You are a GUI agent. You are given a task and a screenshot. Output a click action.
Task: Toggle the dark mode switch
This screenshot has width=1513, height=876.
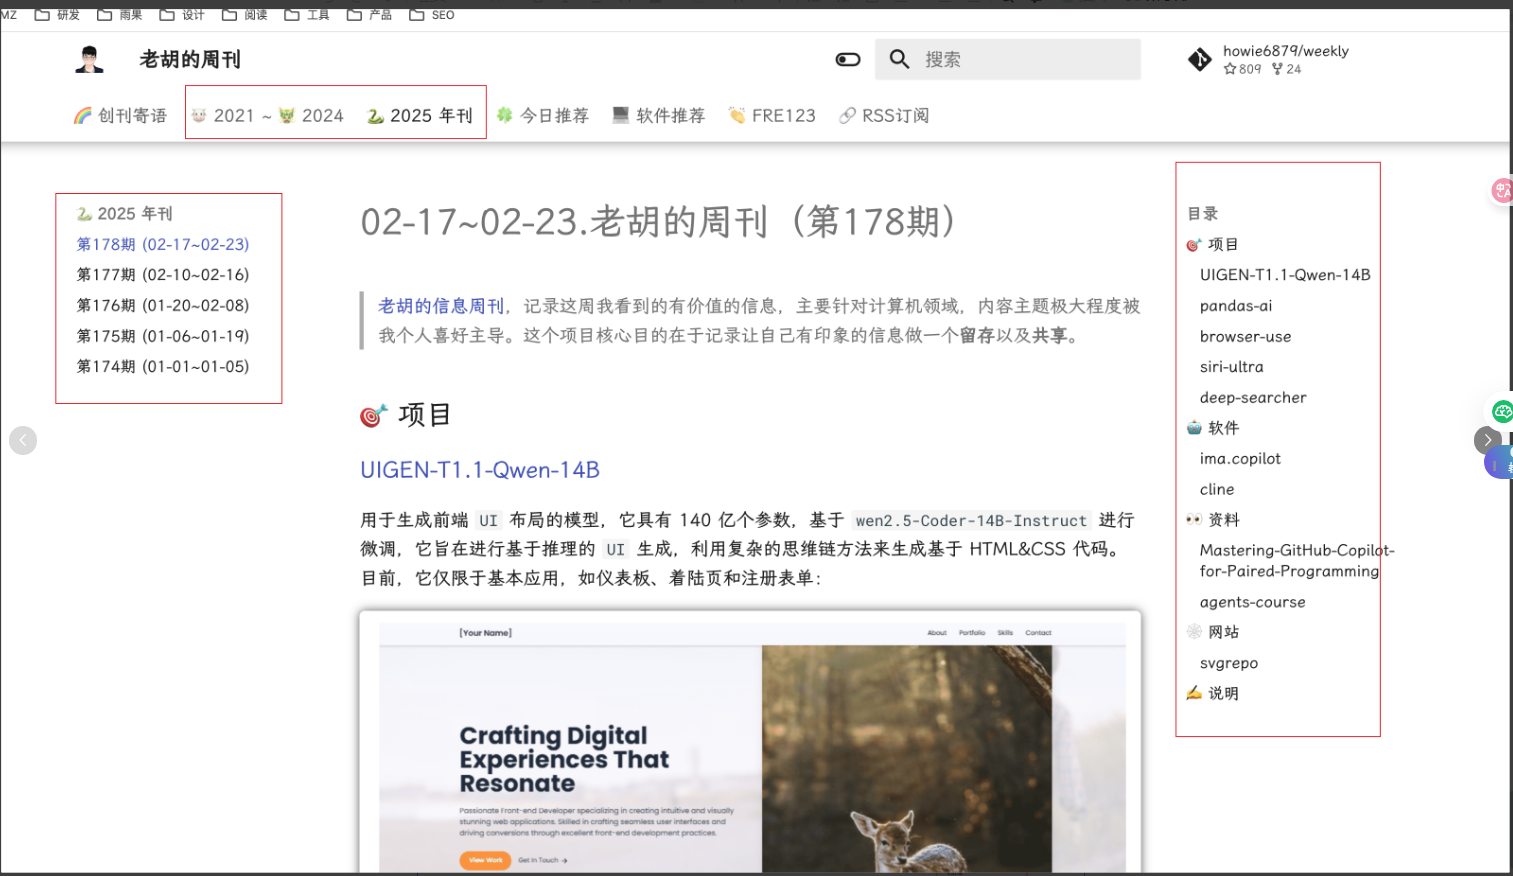coord(848,59)
